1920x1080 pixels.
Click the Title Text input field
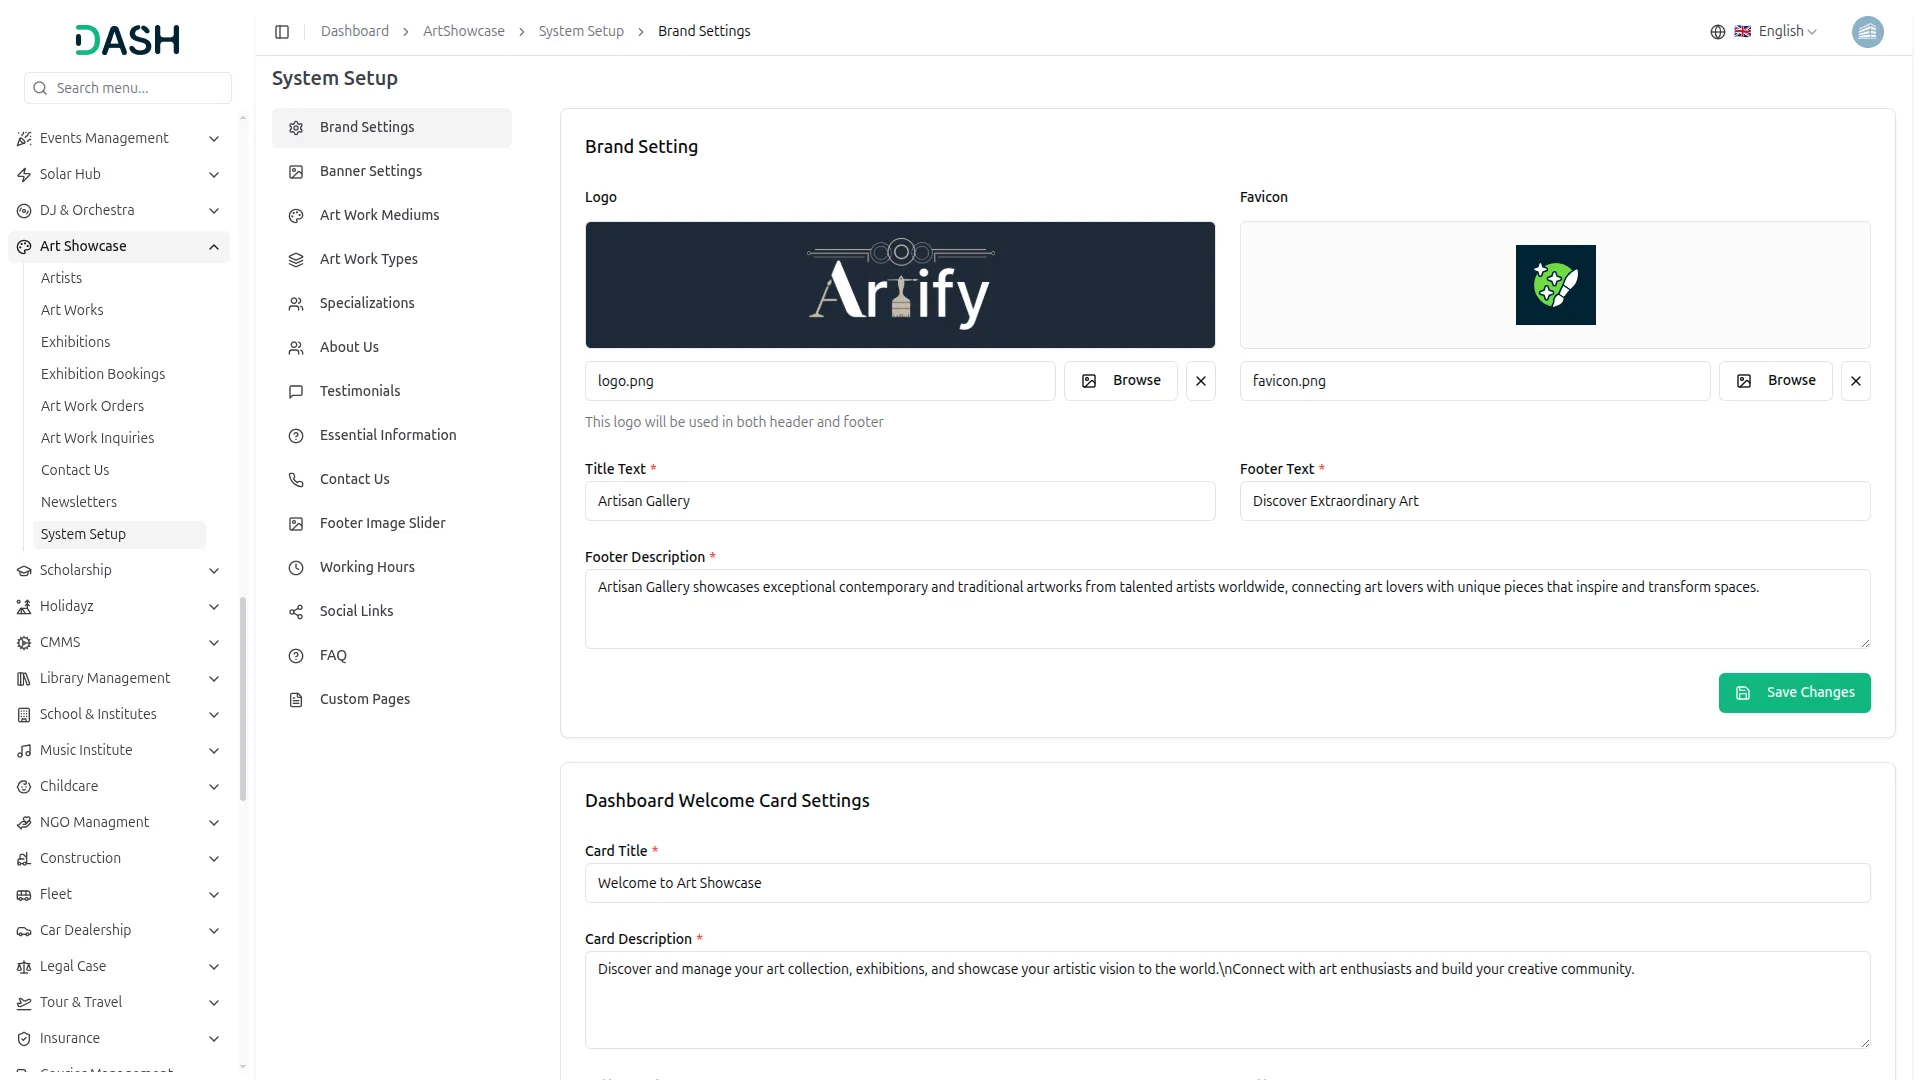[900, 501]
